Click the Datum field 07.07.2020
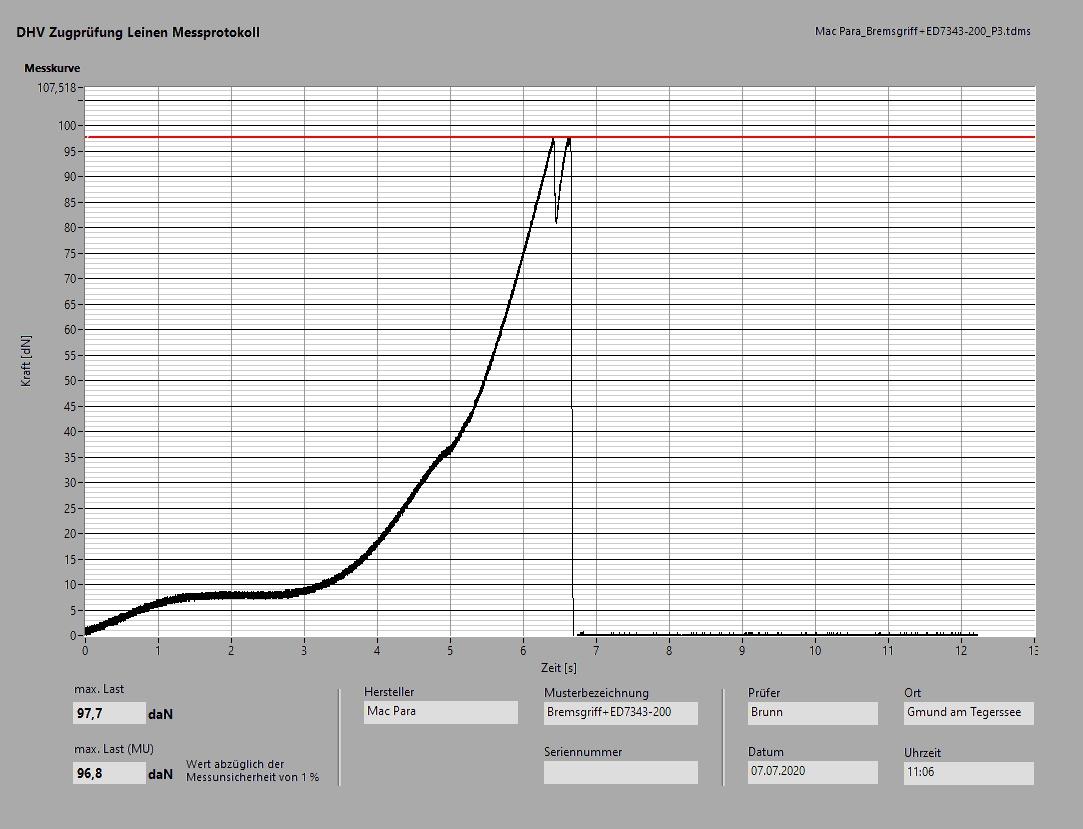 [x=812, y=772]
